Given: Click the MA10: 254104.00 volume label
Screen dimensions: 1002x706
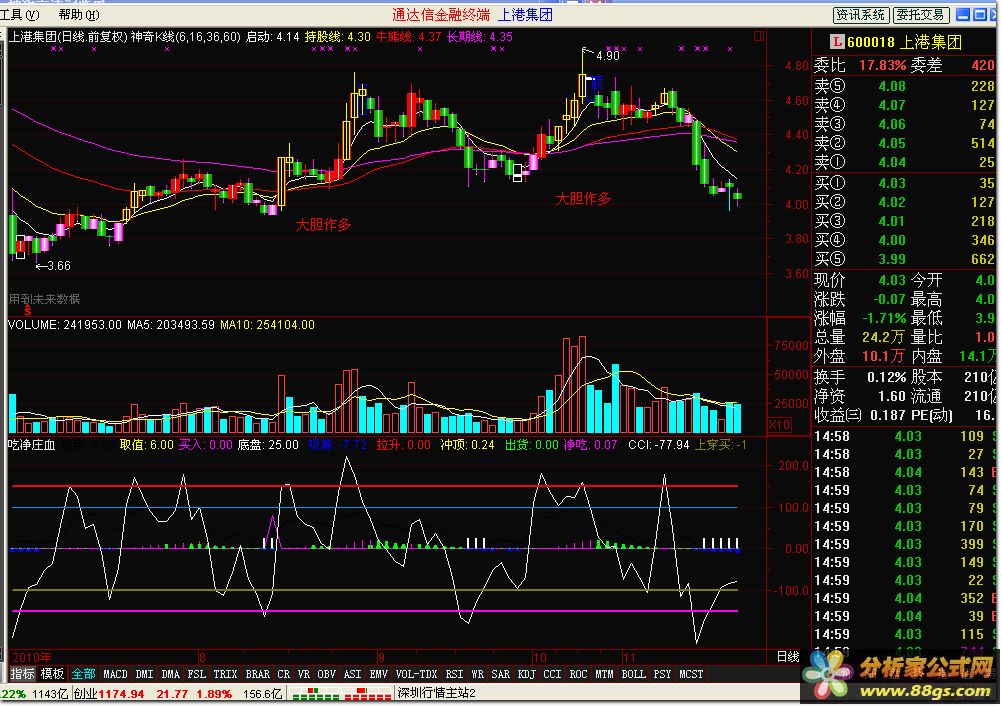Looking at the screenshot, I should tap(267, 325).
